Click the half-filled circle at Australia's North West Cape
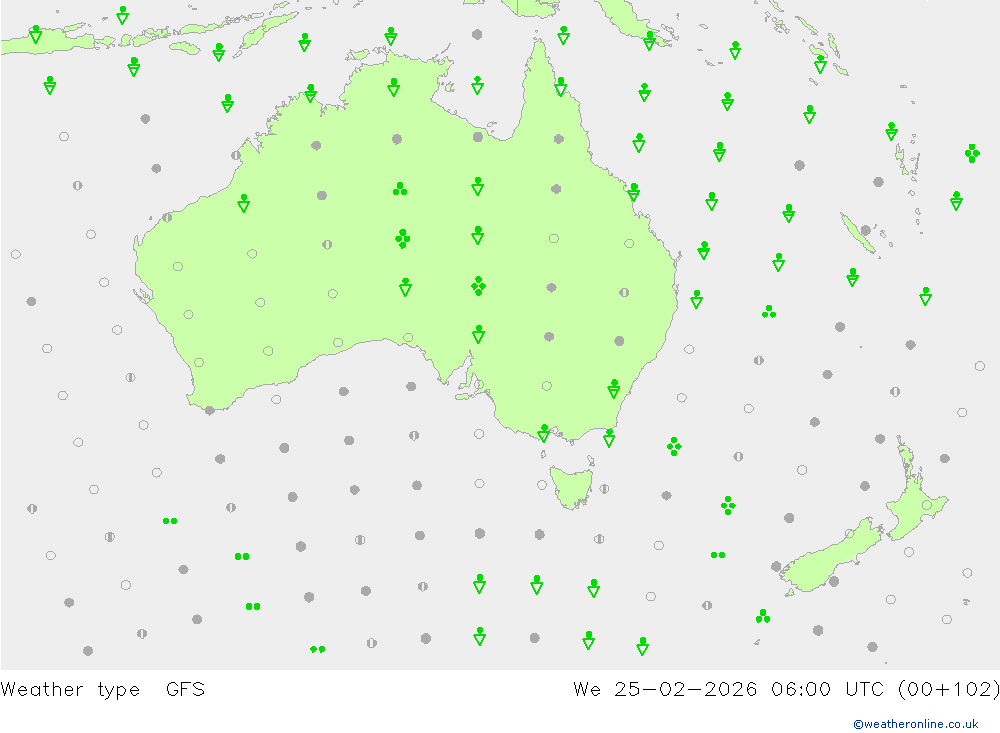This screenshot has width=1000, height=733. tap(167, 218)
